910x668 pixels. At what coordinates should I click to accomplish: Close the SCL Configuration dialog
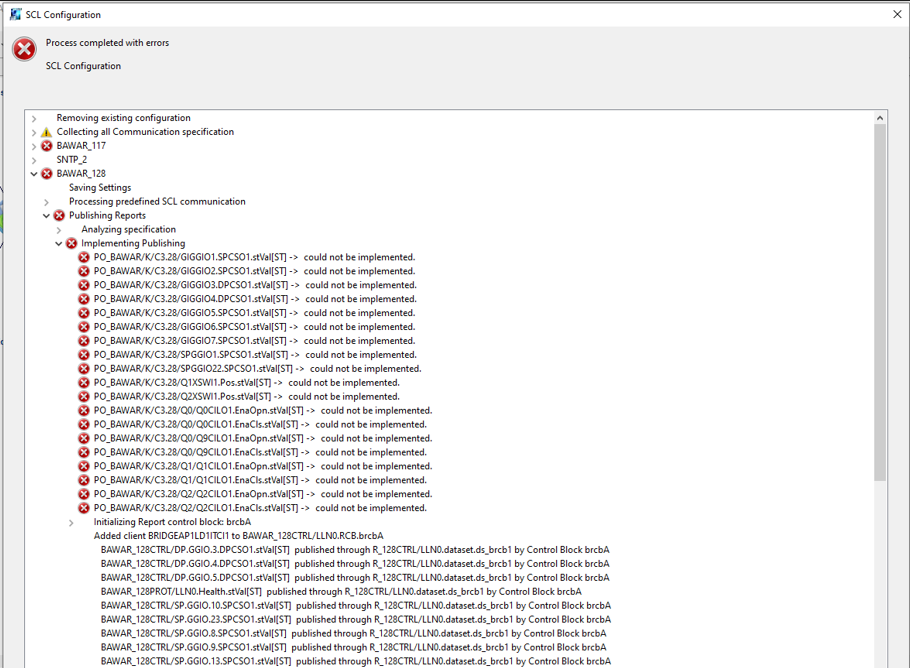(x=896, y=15)
